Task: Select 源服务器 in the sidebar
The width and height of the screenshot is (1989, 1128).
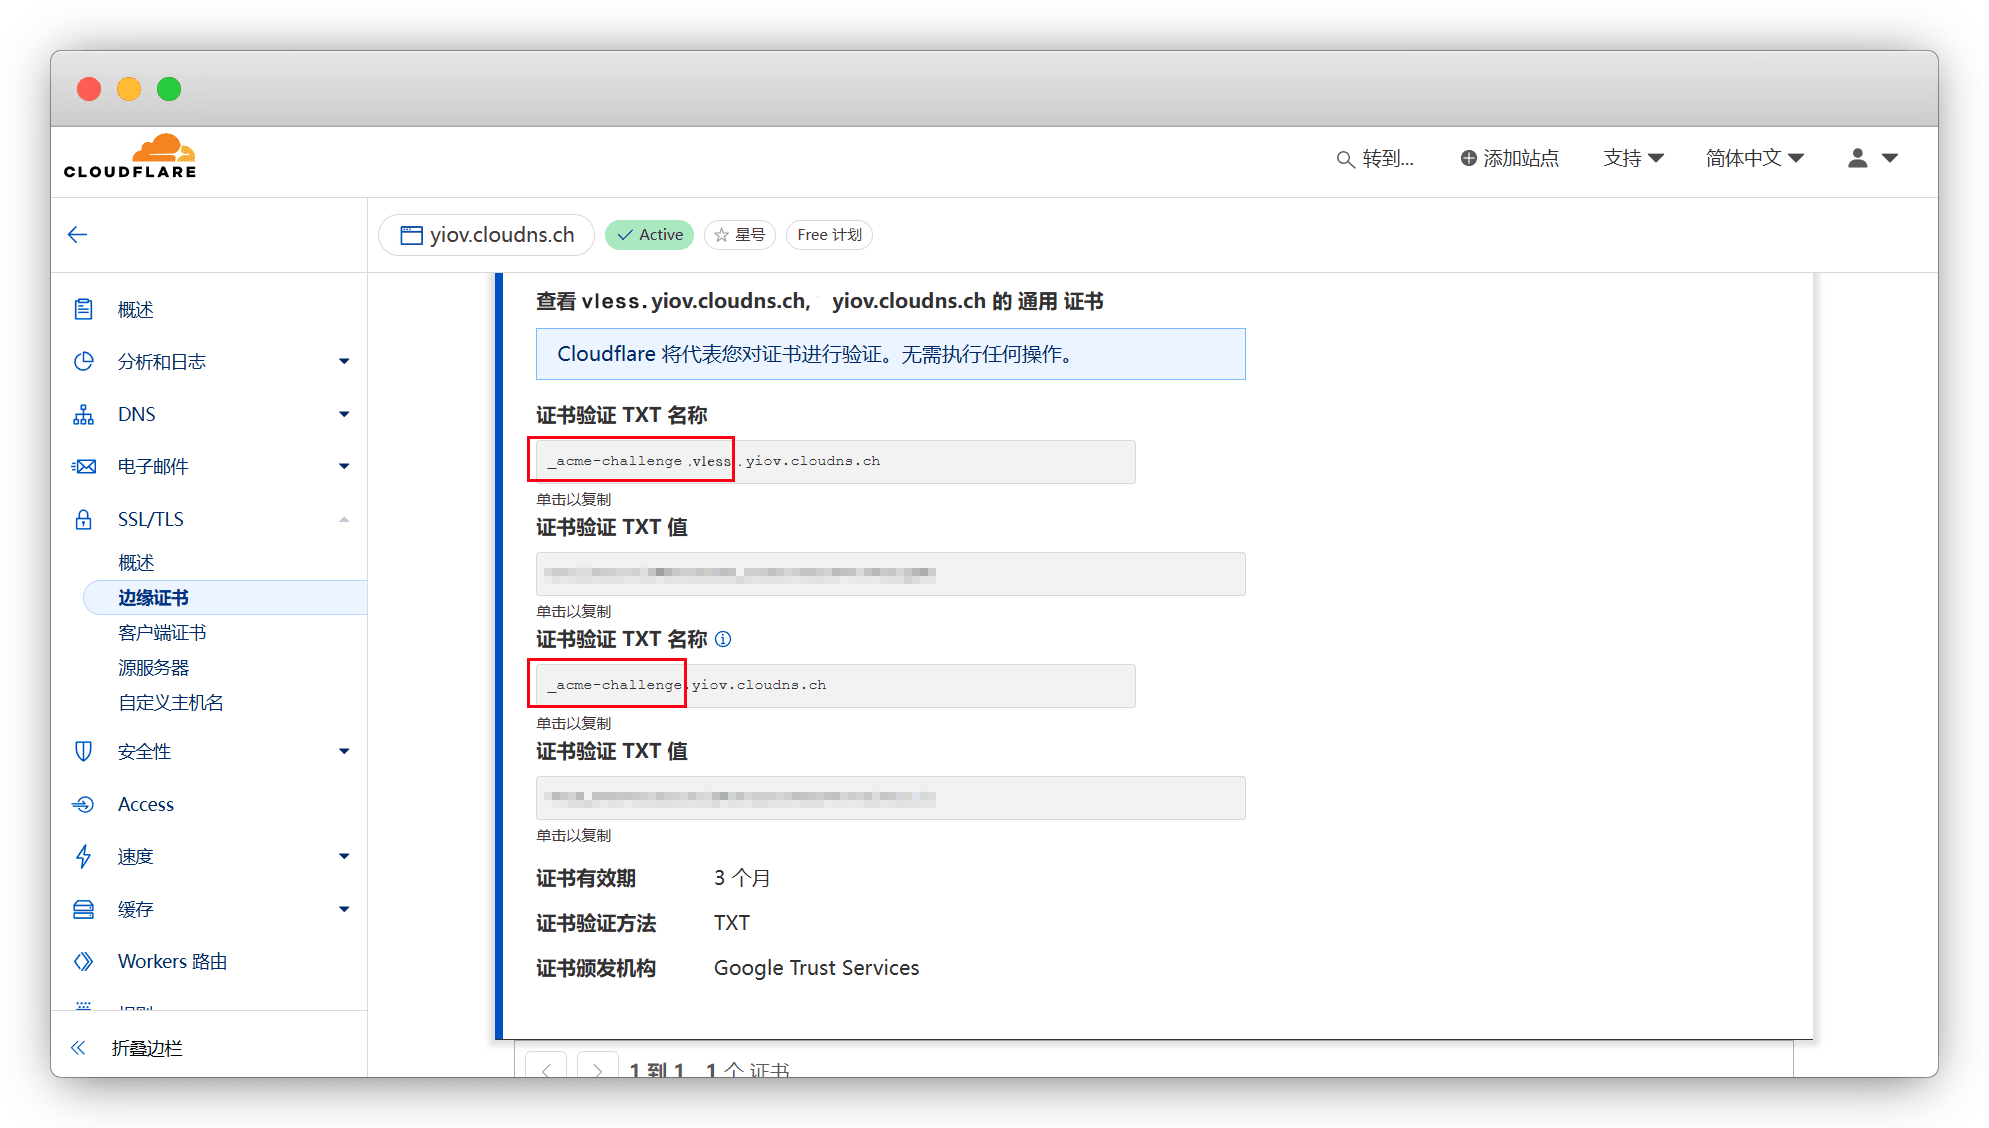Action: point(154,668)
